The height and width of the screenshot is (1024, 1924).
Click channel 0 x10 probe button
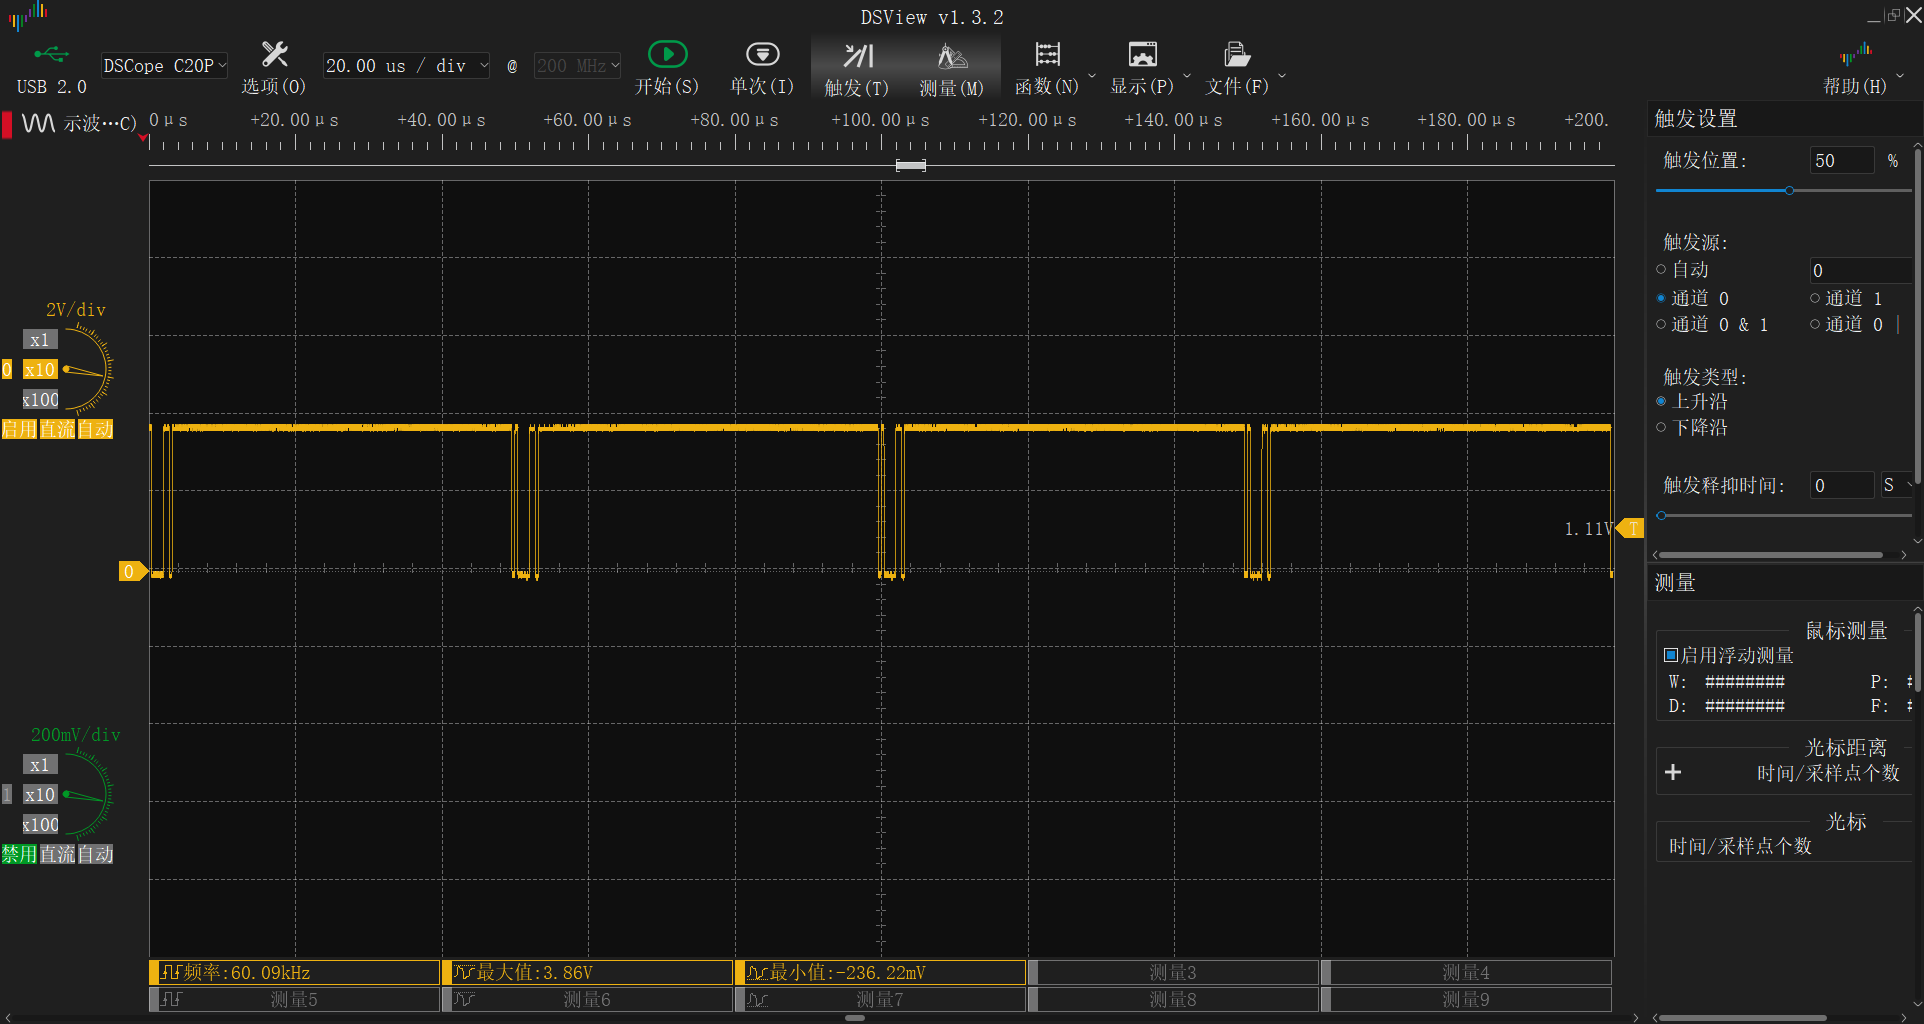pos(40,370)
